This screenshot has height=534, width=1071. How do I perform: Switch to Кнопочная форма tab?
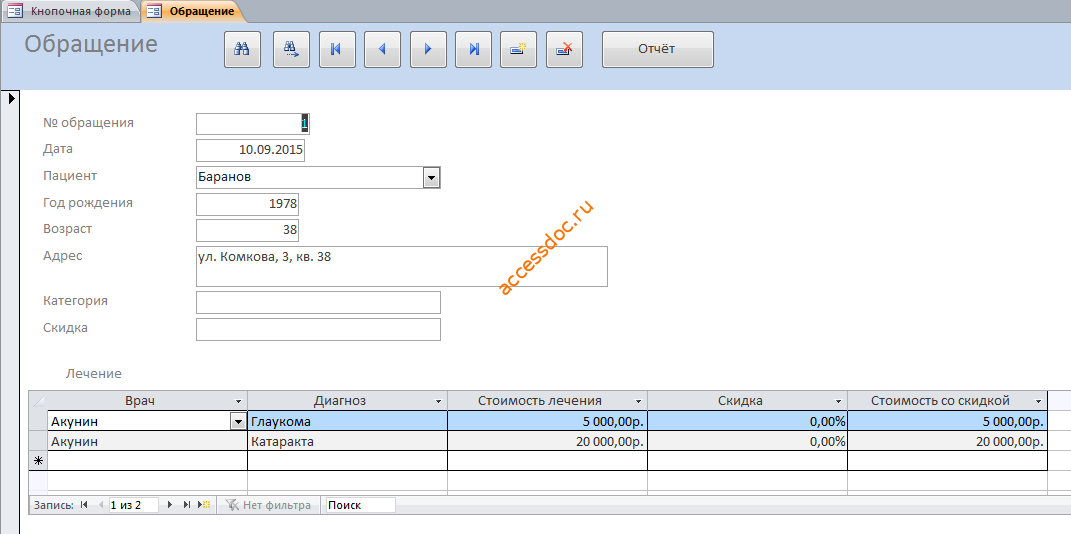tap(71, 11)
